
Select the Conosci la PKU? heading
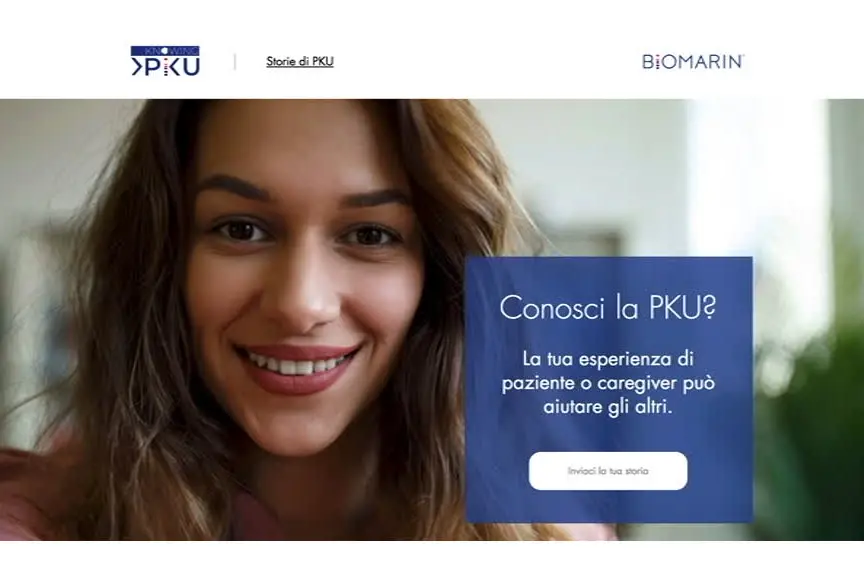[608, 306]
